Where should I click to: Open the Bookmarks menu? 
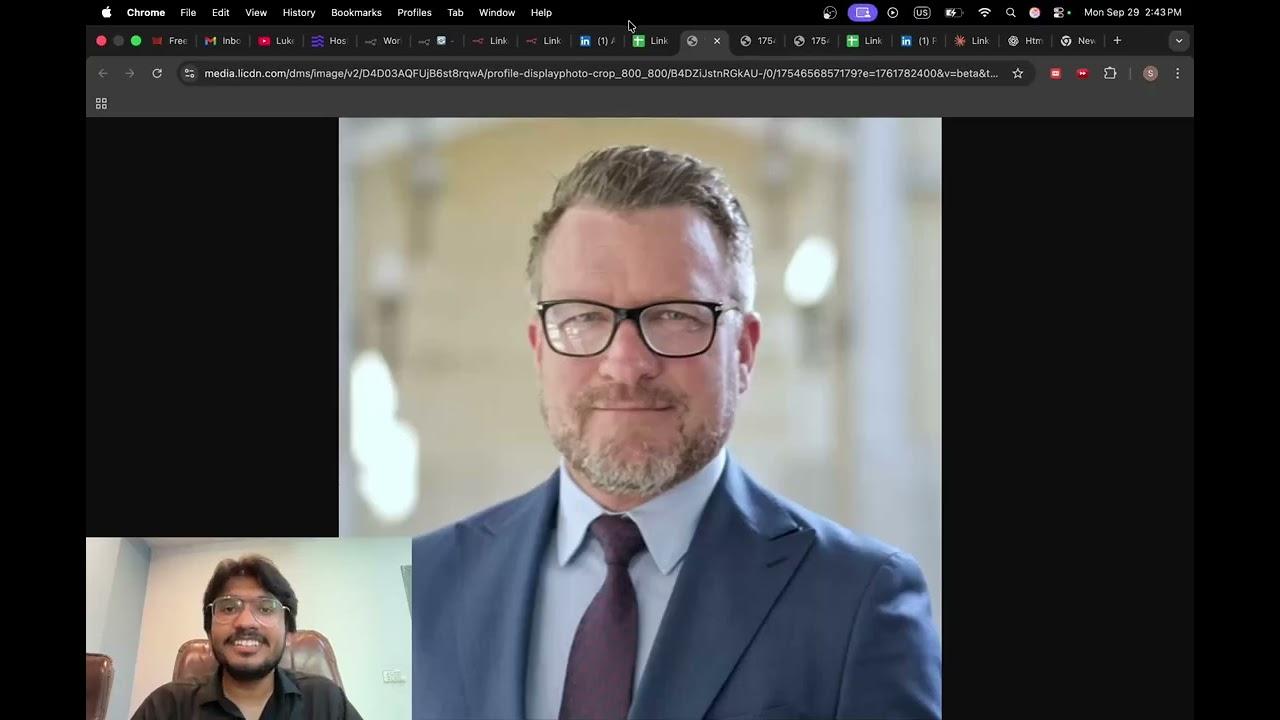click(x=357, y=13)
